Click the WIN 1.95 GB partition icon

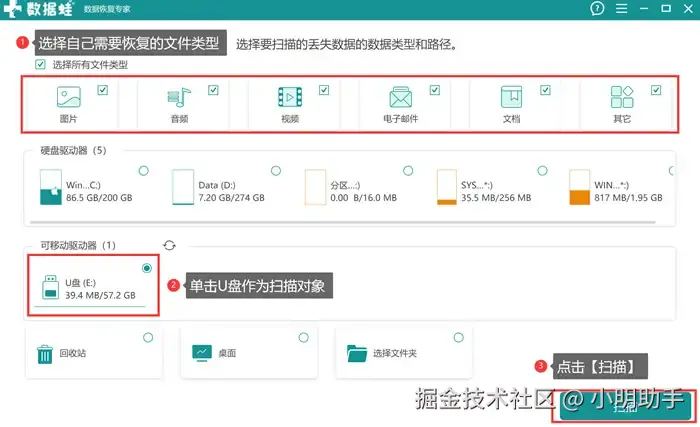pos(579,187)
